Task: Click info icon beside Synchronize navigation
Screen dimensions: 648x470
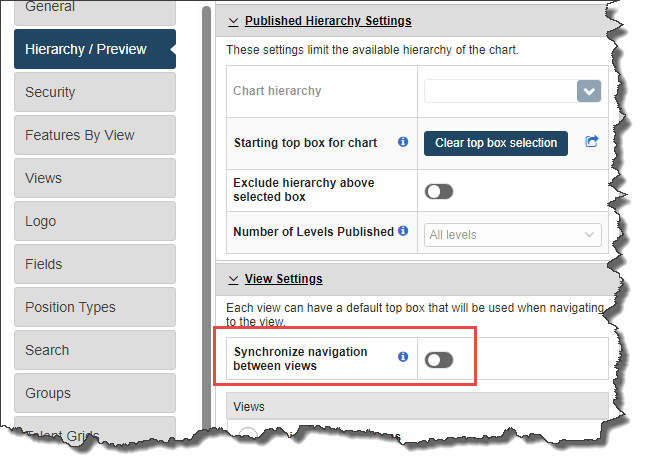Action: coord(403,356)
